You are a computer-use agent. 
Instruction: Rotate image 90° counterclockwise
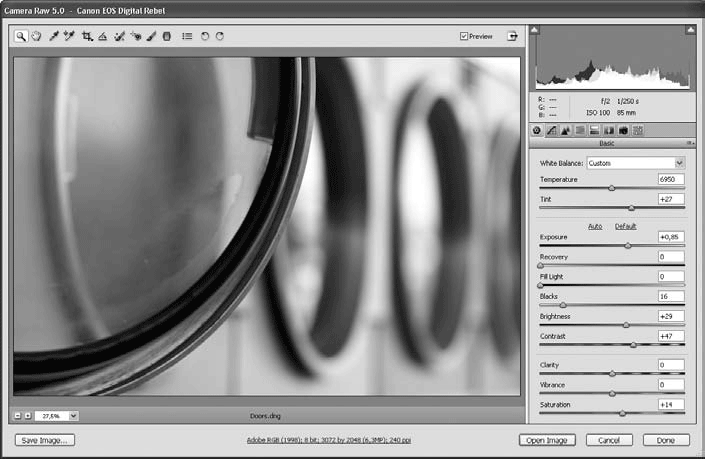[x=205, y=36]
